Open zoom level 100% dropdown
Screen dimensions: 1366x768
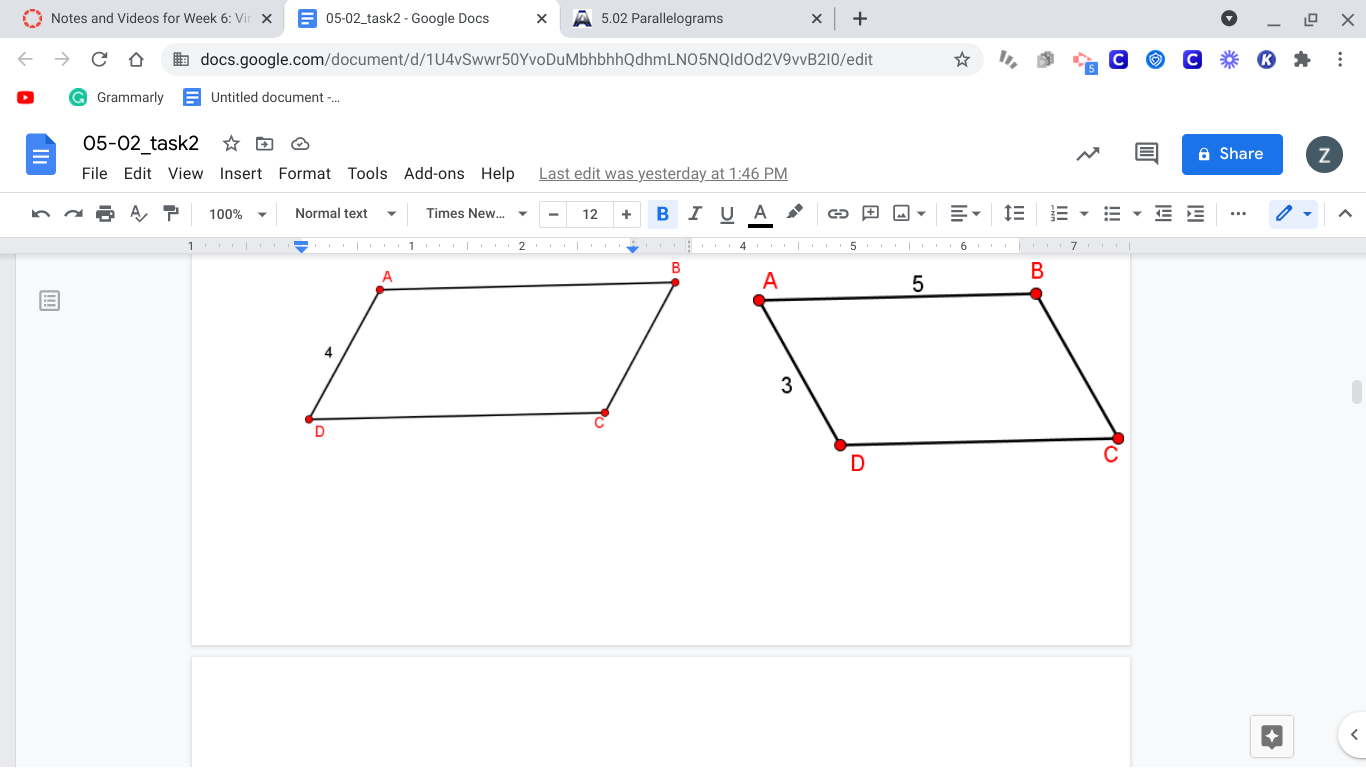(237, 214)
